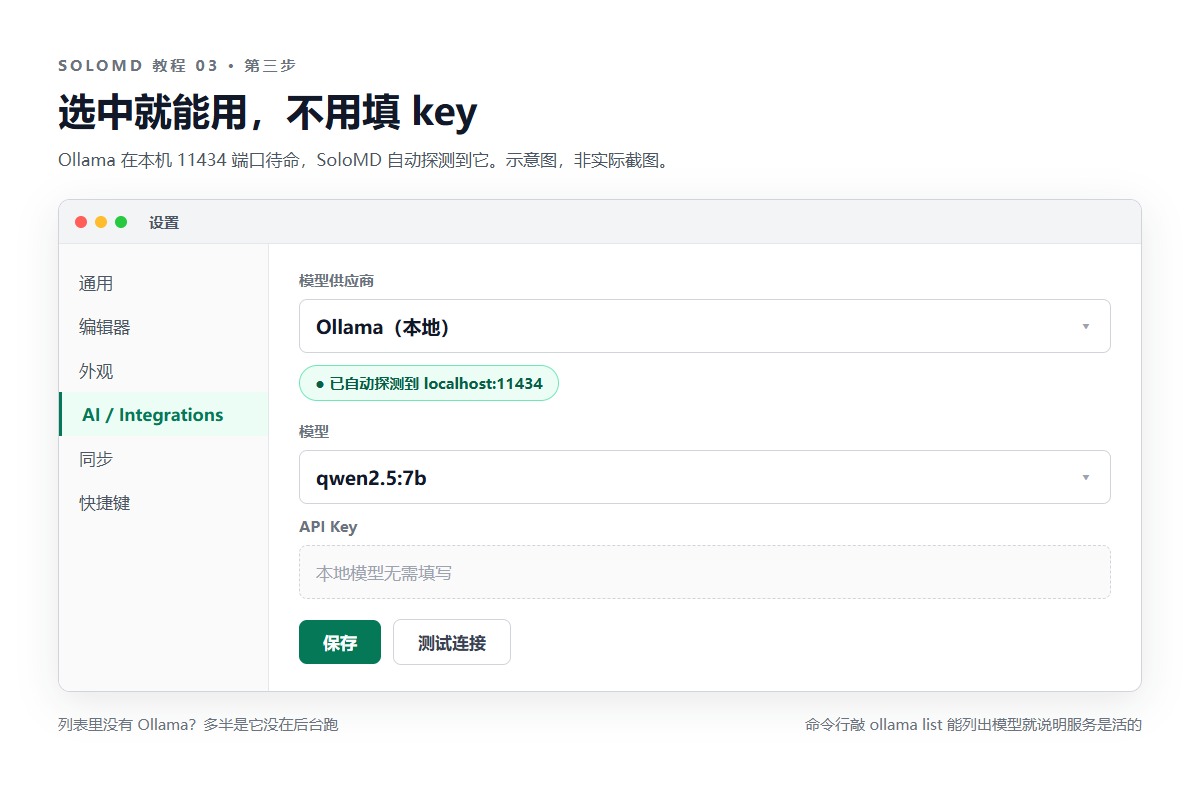Open 快捷键 settings section
The image size is (1200, 788).
pyautogui.click(x=163, y=503)
